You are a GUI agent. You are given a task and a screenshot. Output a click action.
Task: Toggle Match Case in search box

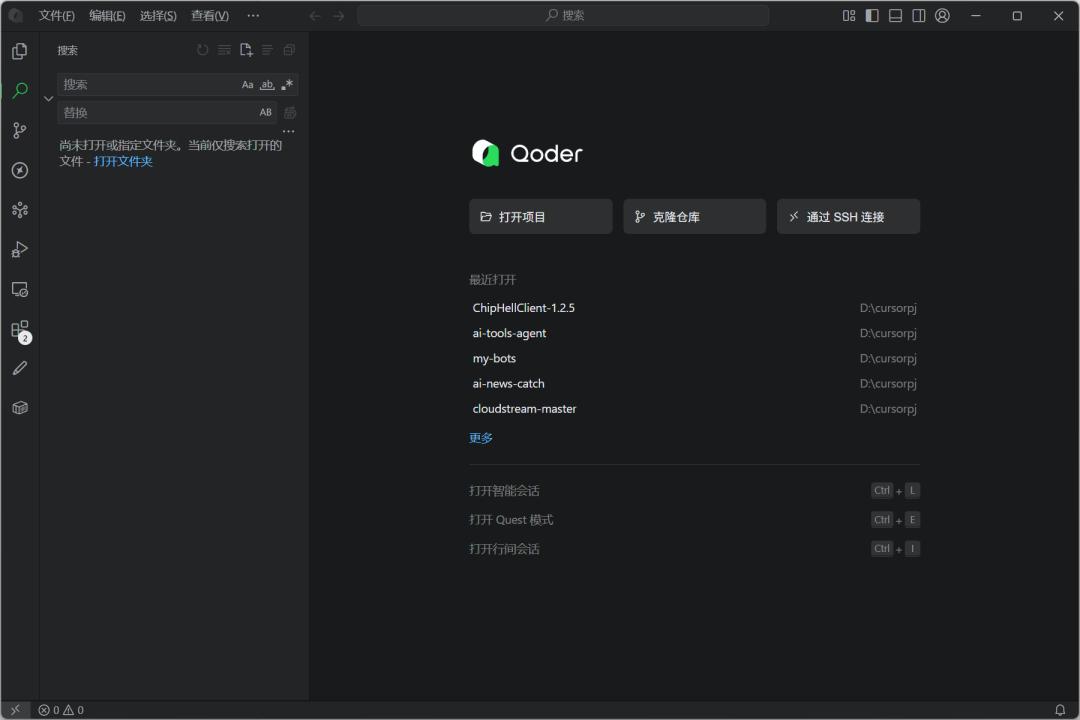point(248,85)
